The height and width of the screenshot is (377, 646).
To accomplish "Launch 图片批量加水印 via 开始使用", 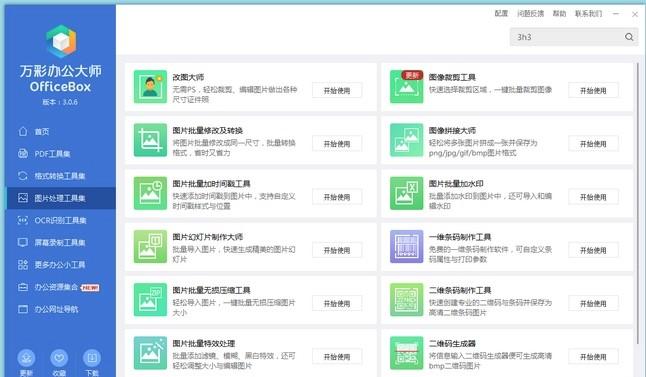I will (x=593, y=197).
